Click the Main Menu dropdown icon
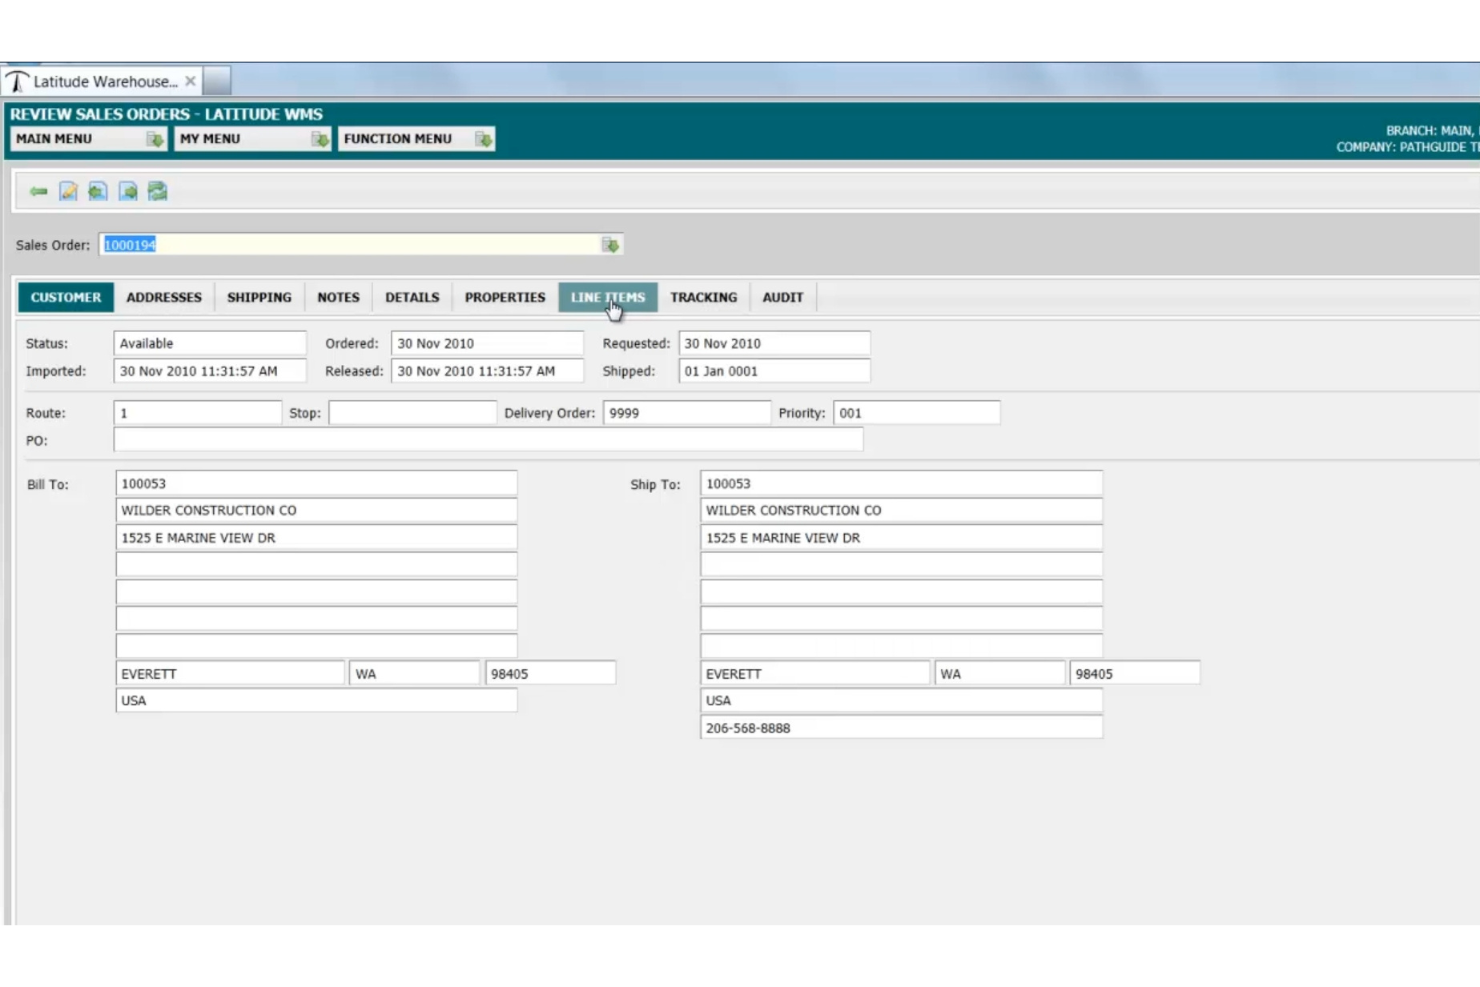This screenshot has height=987, width=1480. pos(155,139)
